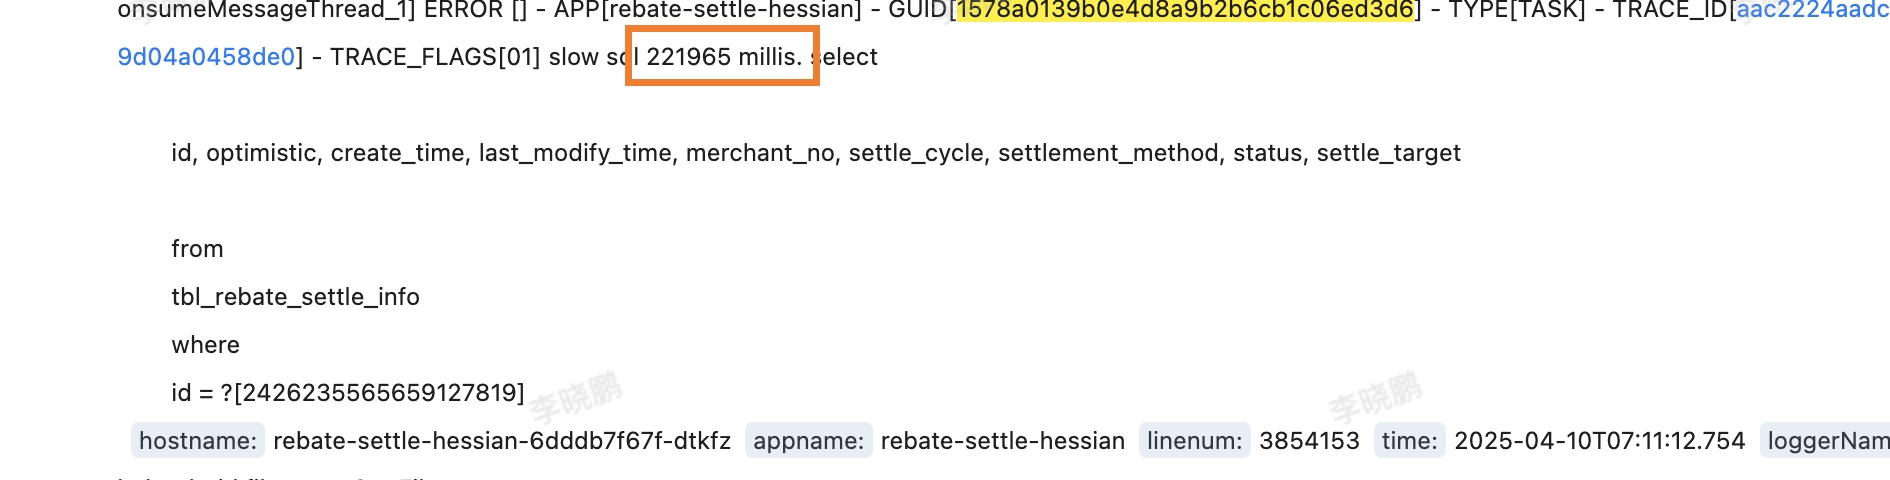Select the hostname field label
Screen dimensions: 1890x480
[198, 441]
